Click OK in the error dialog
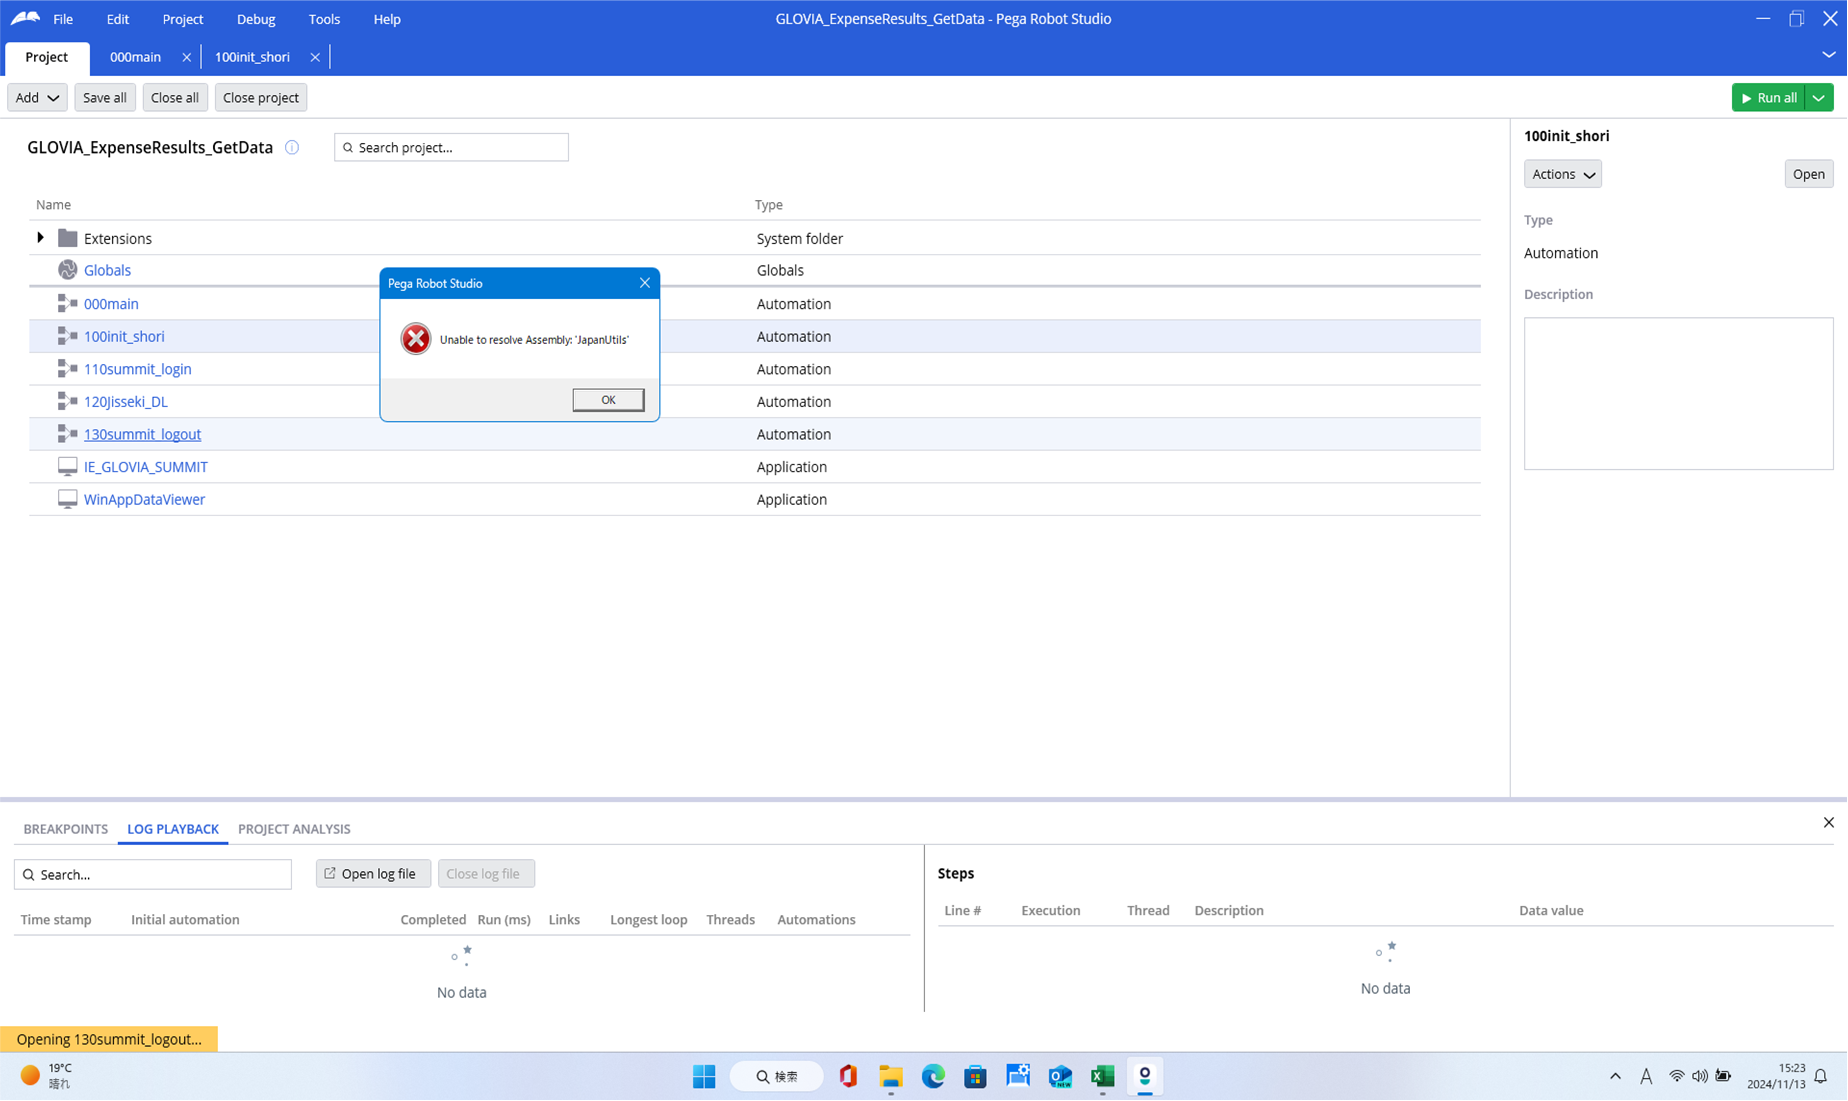Screen dimensions: 1848x1101 click(x=608, y=400)
